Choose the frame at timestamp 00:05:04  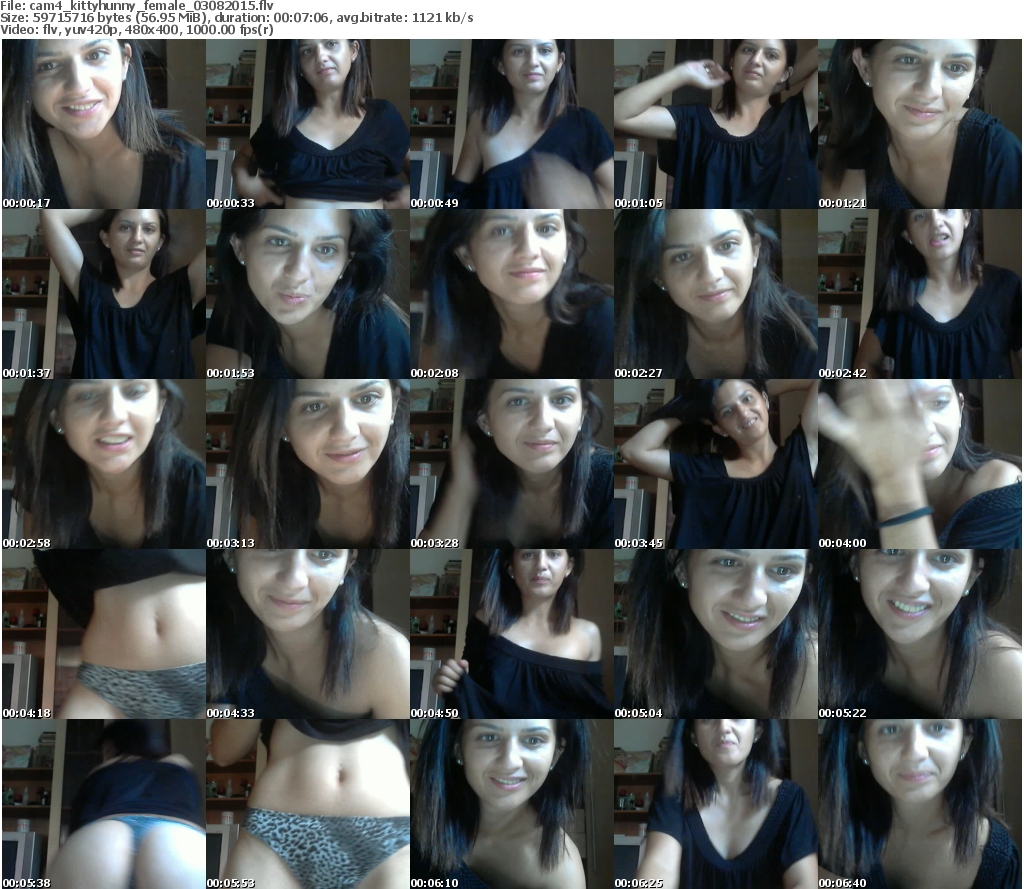pos(716,634)
